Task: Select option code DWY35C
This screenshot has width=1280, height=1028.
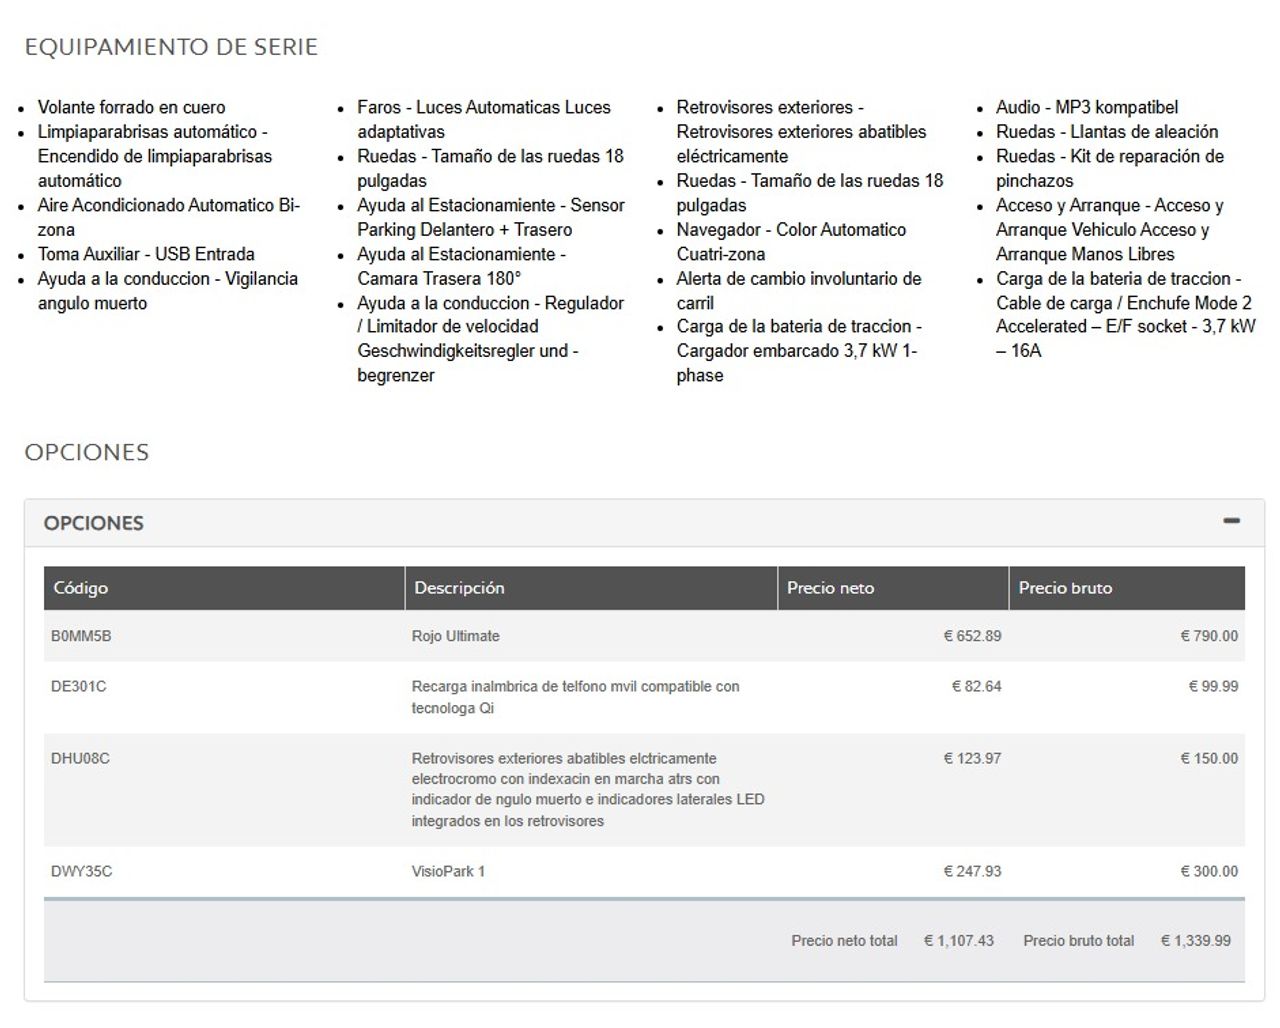Action: 81,871
